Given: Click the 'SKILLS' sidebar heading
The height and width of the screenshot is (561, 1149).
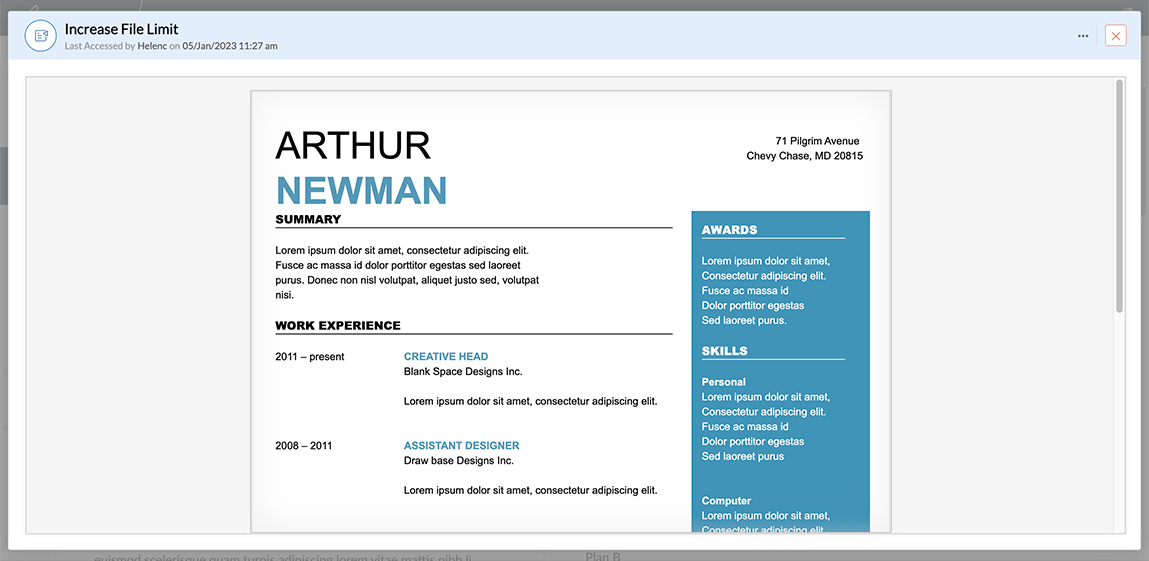Looking at the screenshot, I should [x=725, y=351].
